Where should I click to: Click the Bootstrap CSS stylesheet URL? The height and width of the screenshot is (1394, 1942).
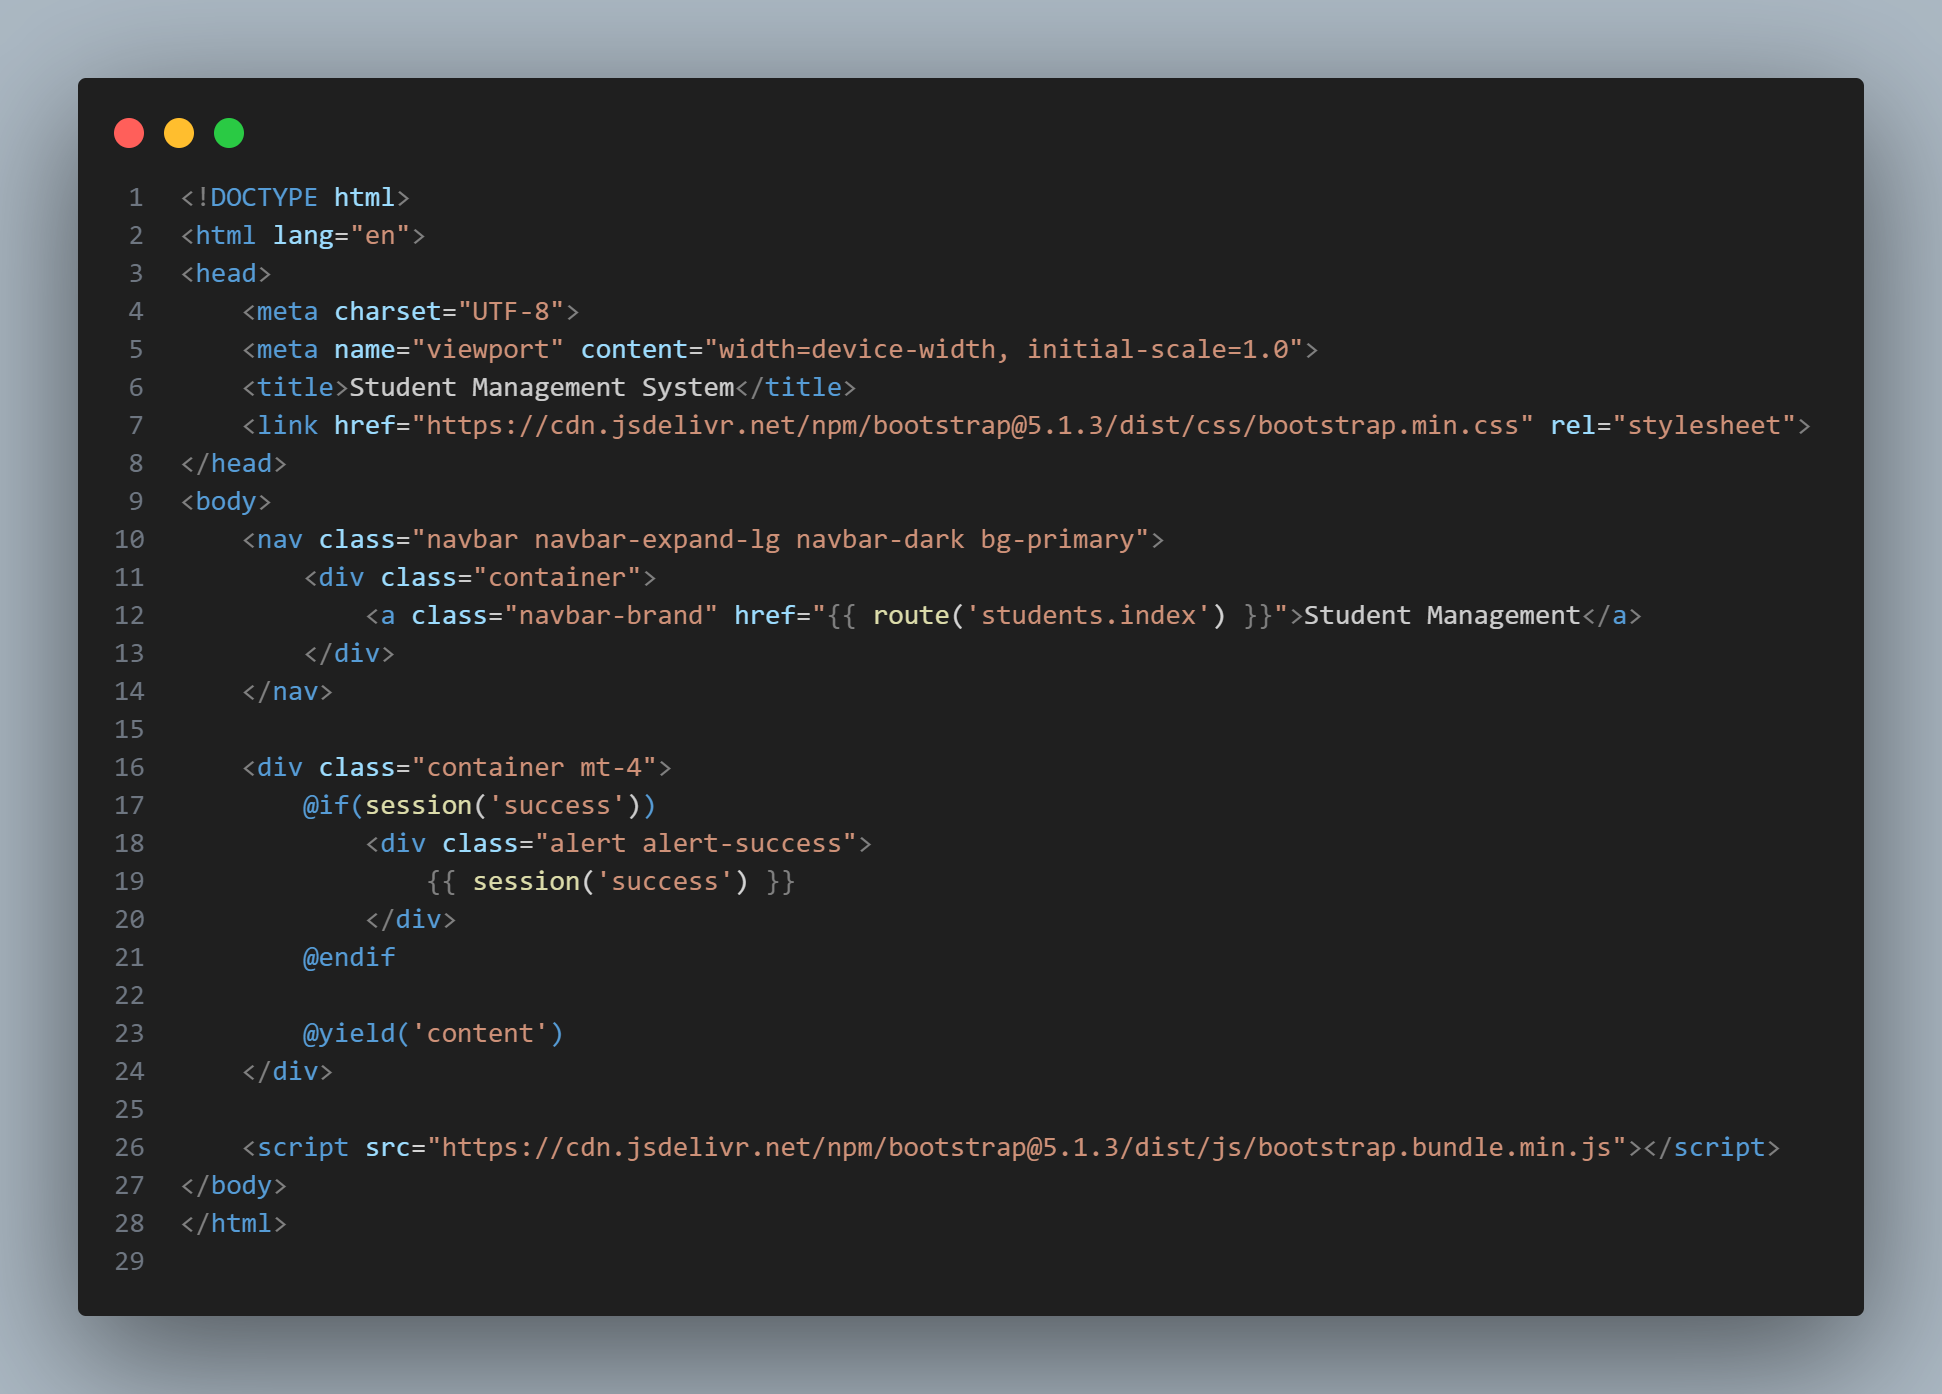pyautogui.click(x=972, y=425)
